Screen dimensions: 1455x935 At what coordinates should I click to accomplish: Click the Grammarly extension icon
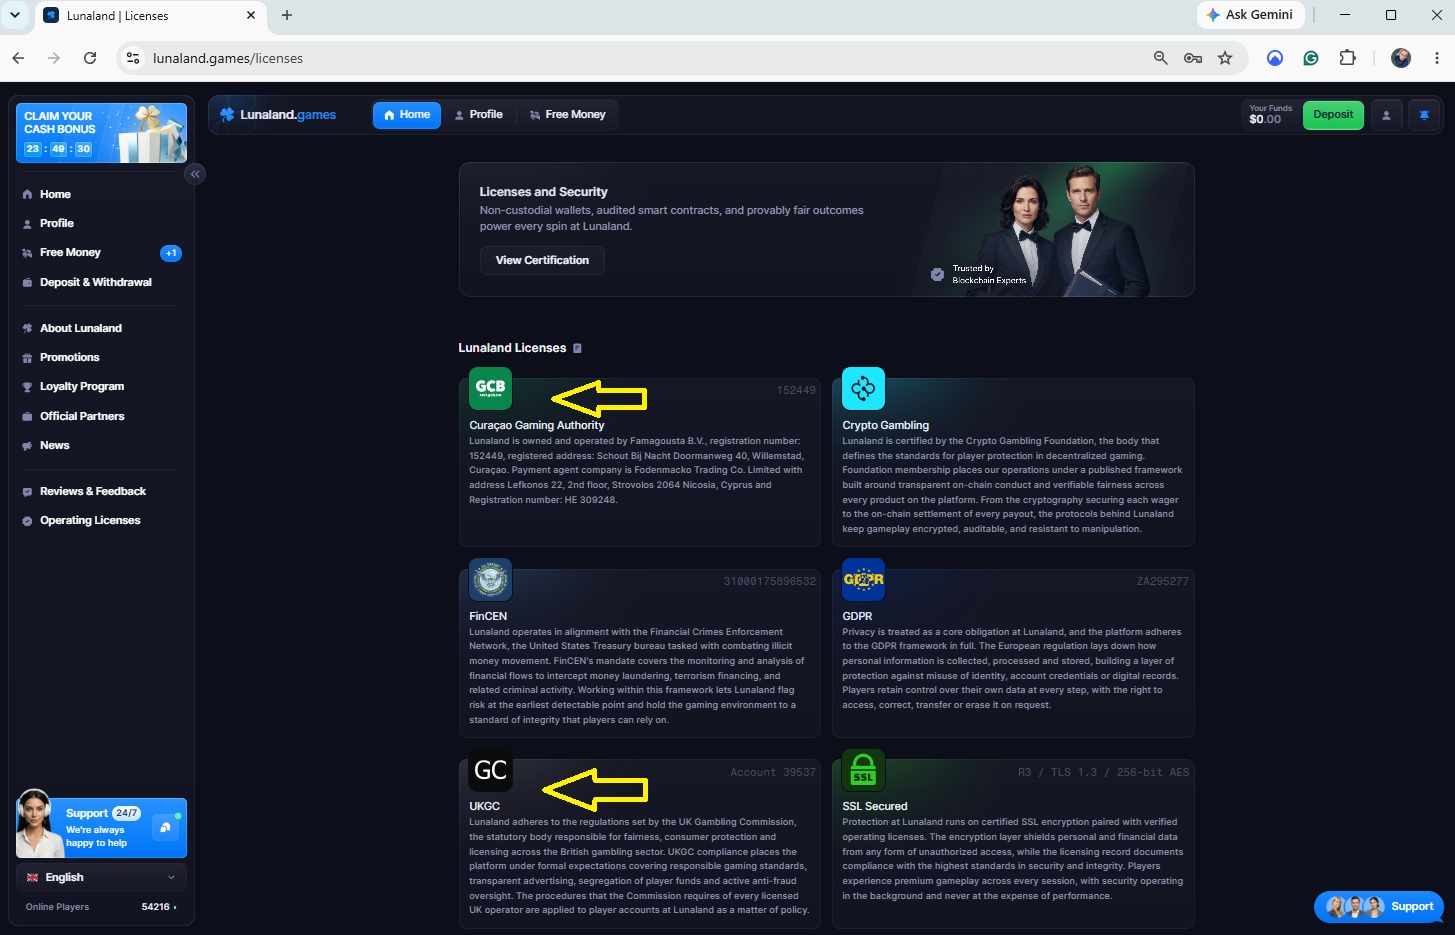pos(1311,58)
